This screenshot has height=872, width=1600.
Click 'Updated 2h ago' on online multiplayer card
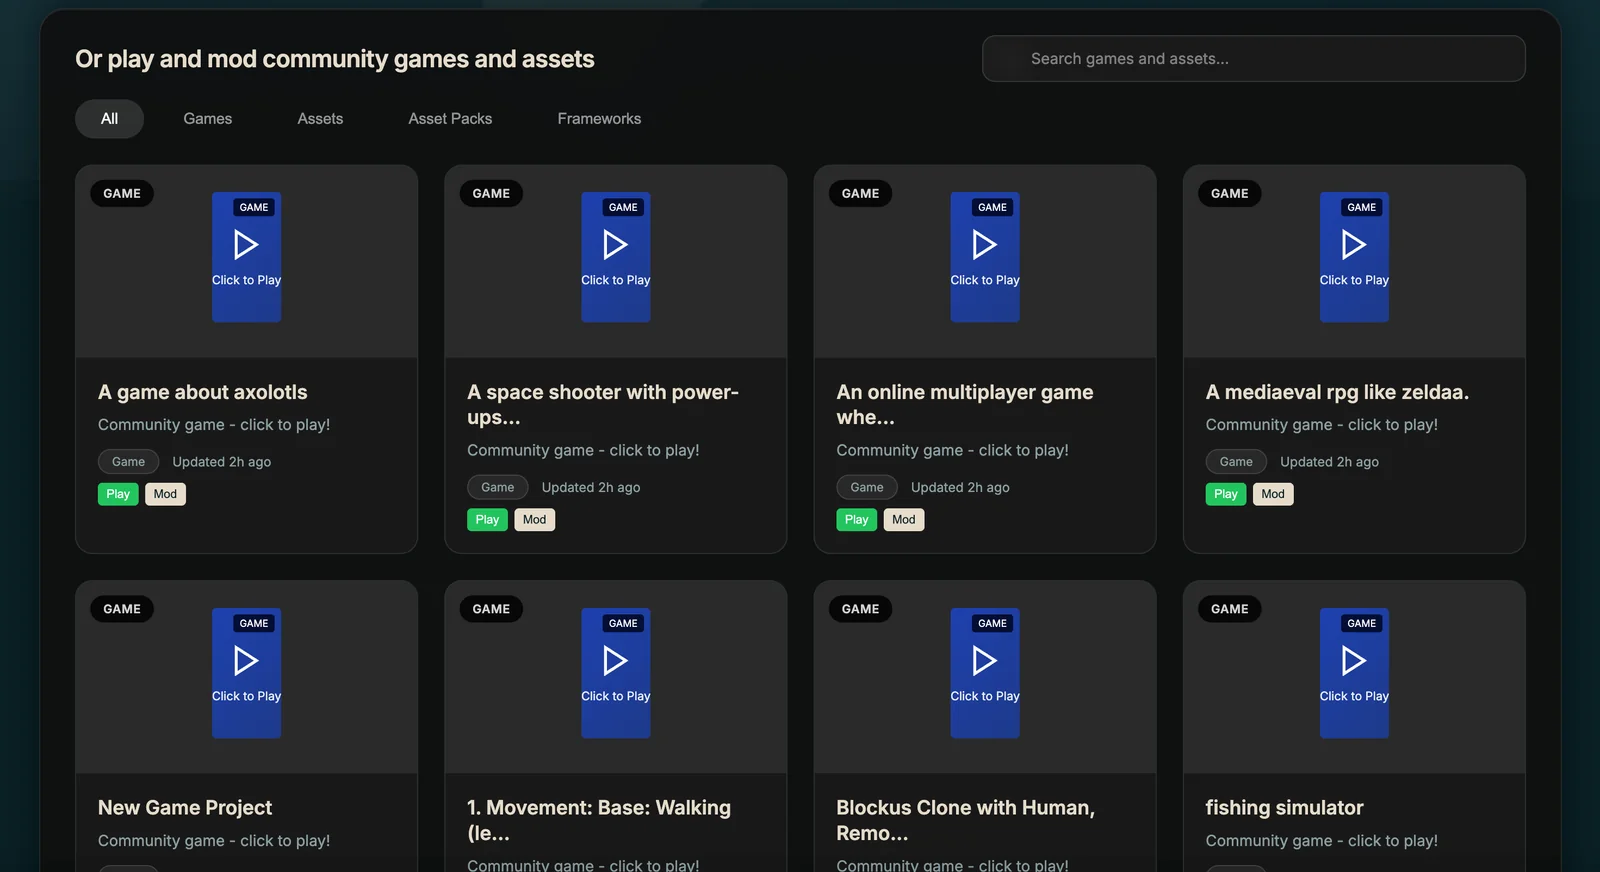coord(960,488)
